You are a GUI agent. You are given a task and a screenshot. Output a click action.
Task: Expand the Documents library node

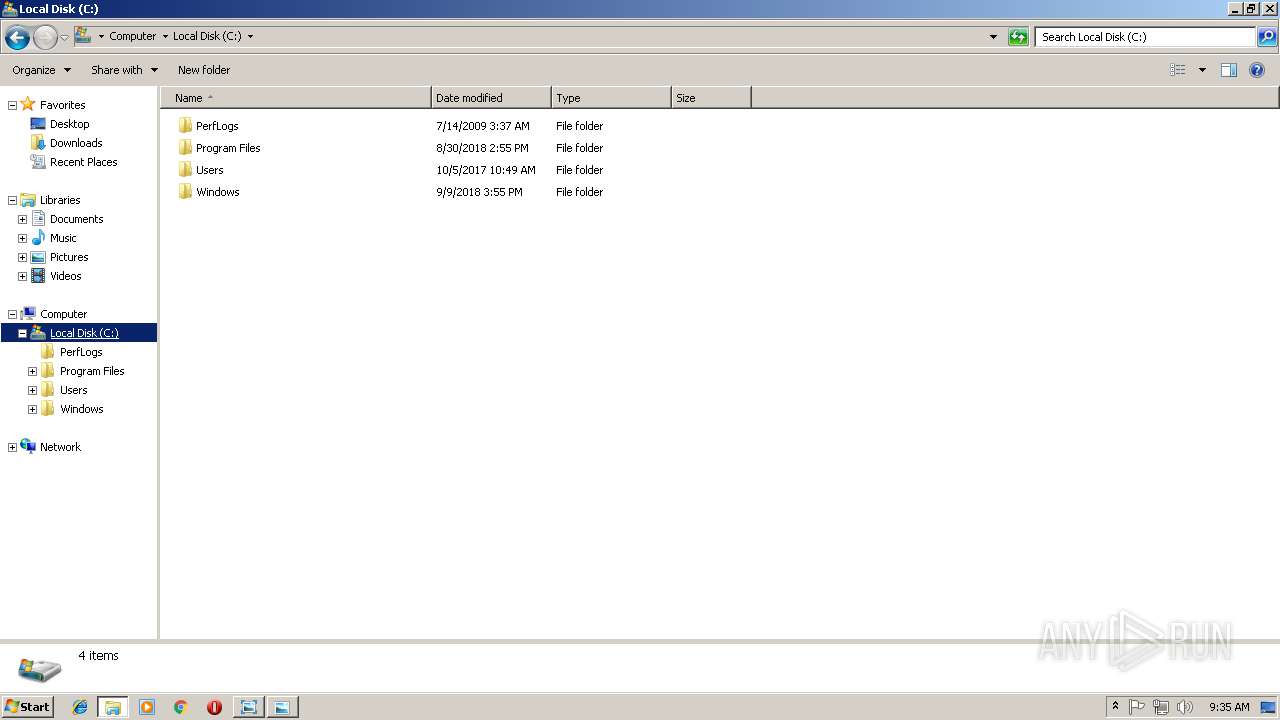22,219
